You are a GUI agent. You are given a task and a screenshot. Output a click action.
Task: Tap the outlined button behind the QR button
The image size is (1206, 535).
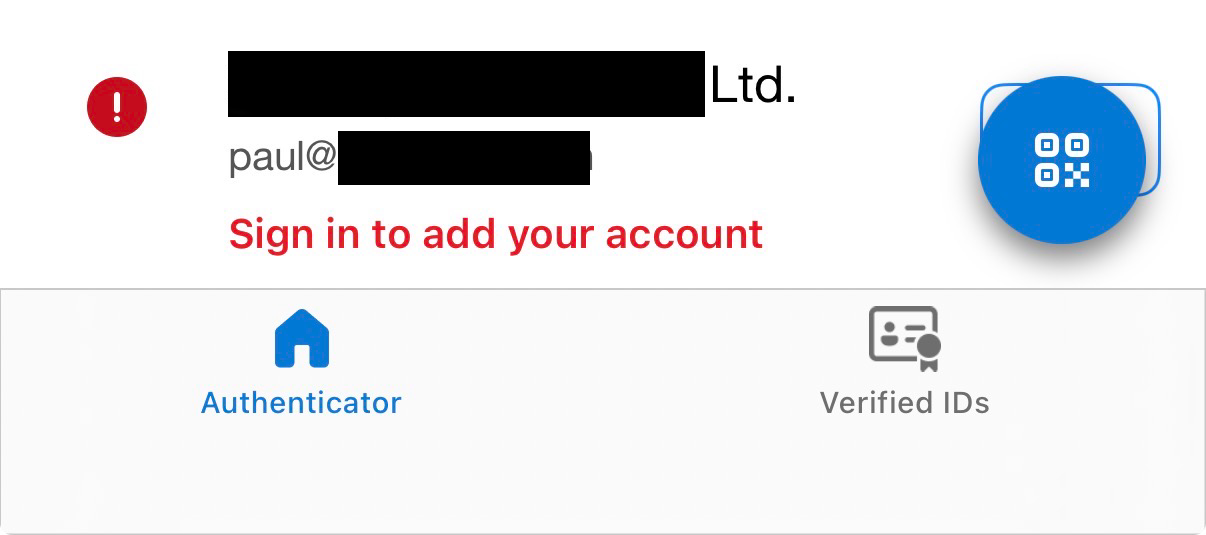tap(1152, 138)
